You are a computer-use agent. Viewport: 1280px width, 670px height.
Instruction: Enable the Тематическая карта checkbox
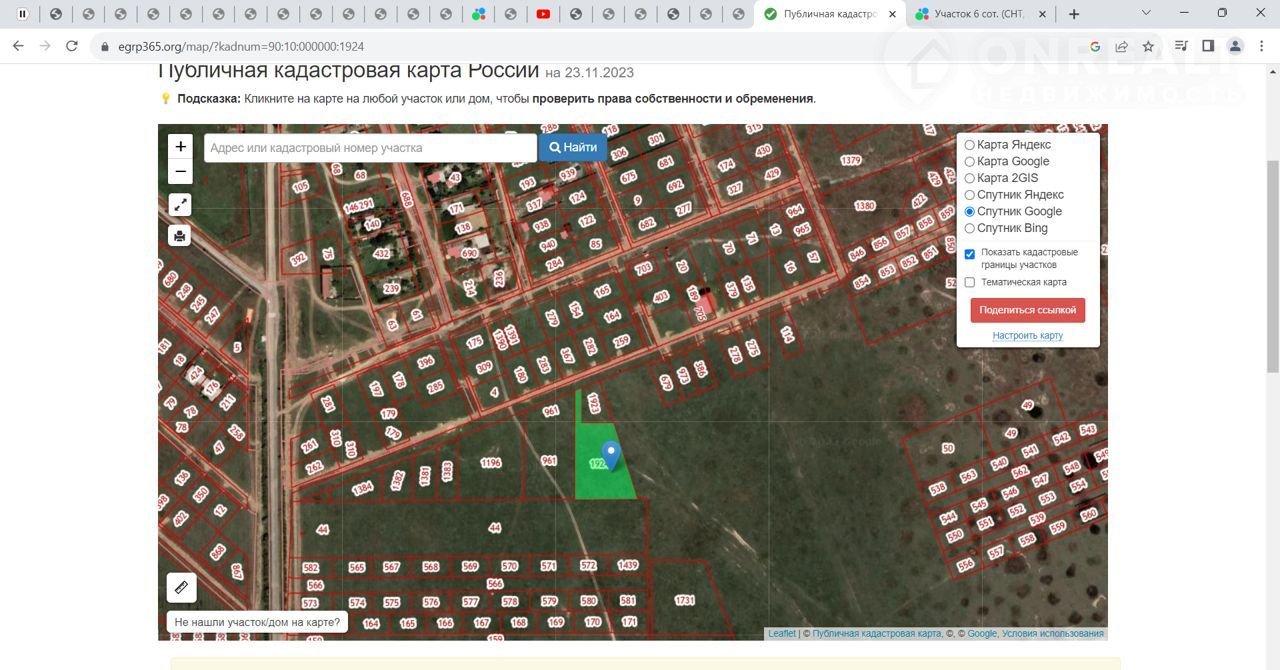(969, 283)
